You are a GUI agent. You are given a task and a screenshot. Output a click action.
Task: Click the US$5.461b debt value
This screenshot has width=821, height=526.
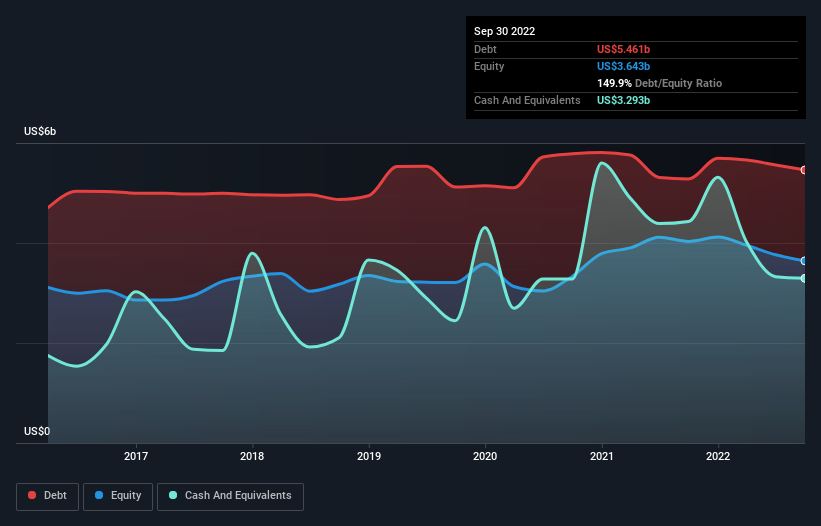623,49
